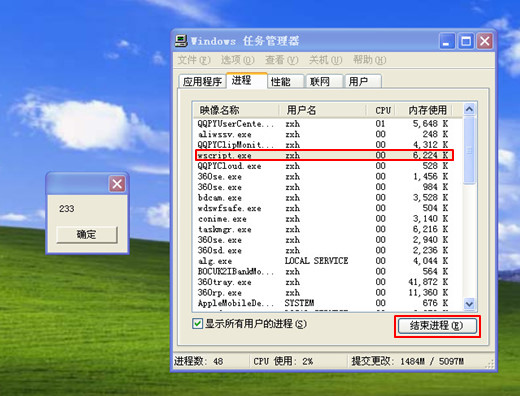
Task: Click the process list scrollbar thumb
Action: pyautogui.click(x=469, y=150)
